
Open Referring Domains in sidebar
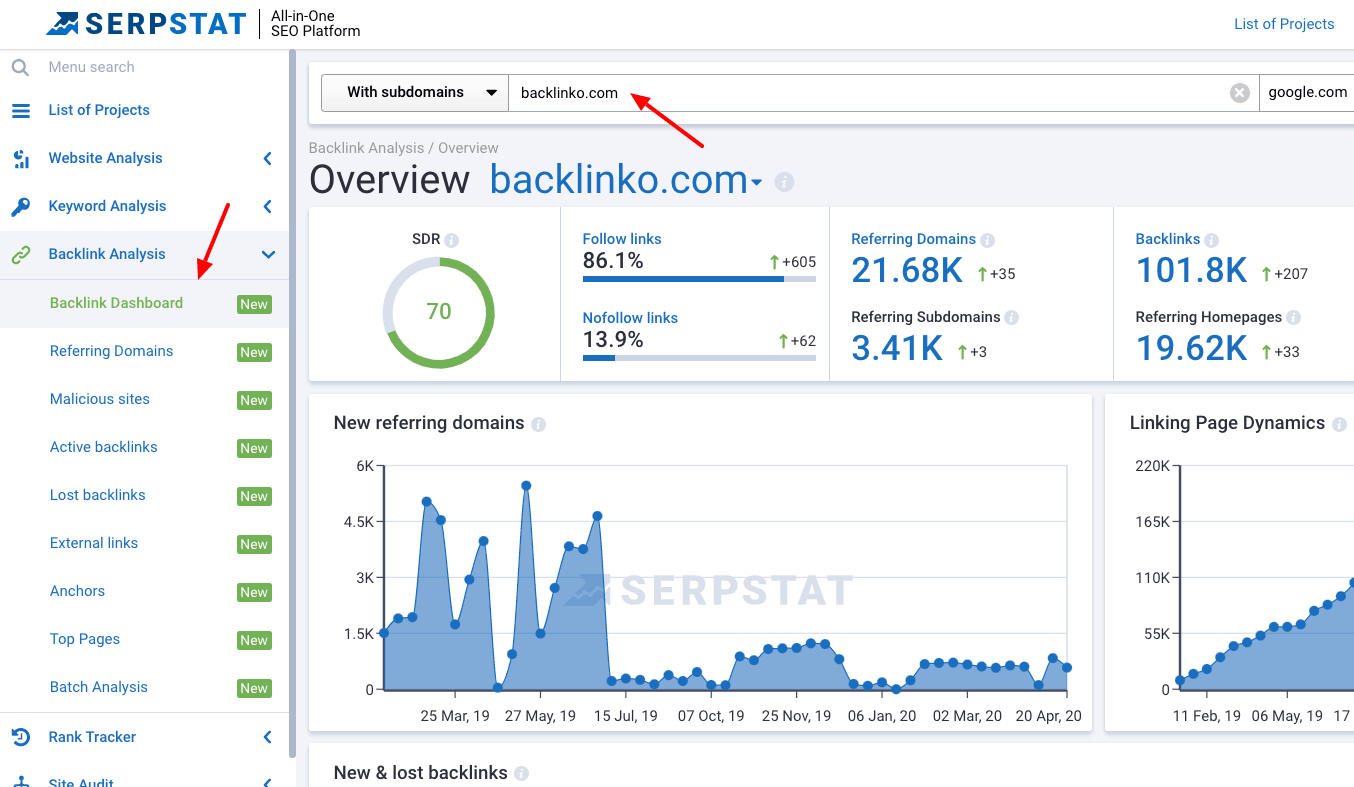111,351
